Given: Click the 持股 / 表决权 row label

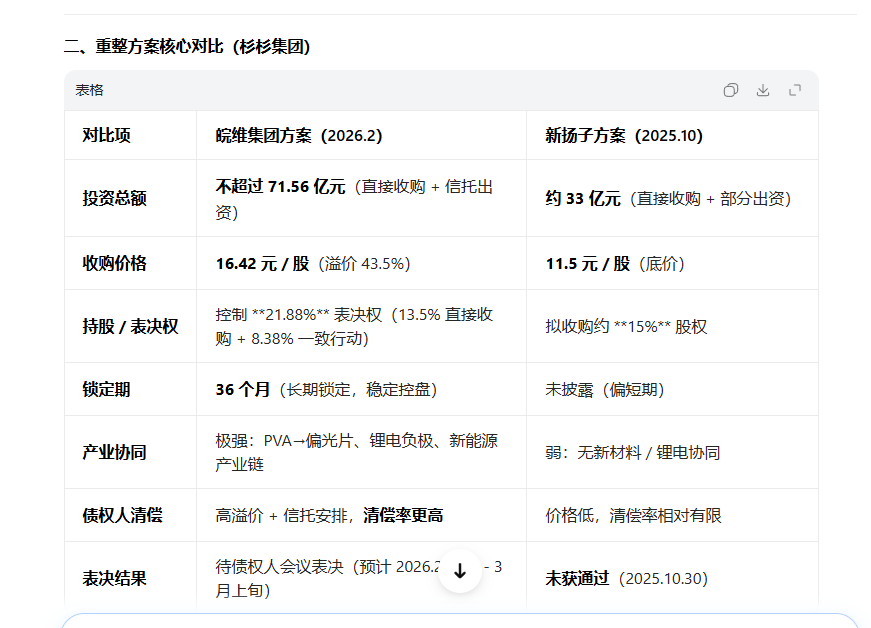Looking at the screenshot, I should pyautogui.click(x=131, y=326).
